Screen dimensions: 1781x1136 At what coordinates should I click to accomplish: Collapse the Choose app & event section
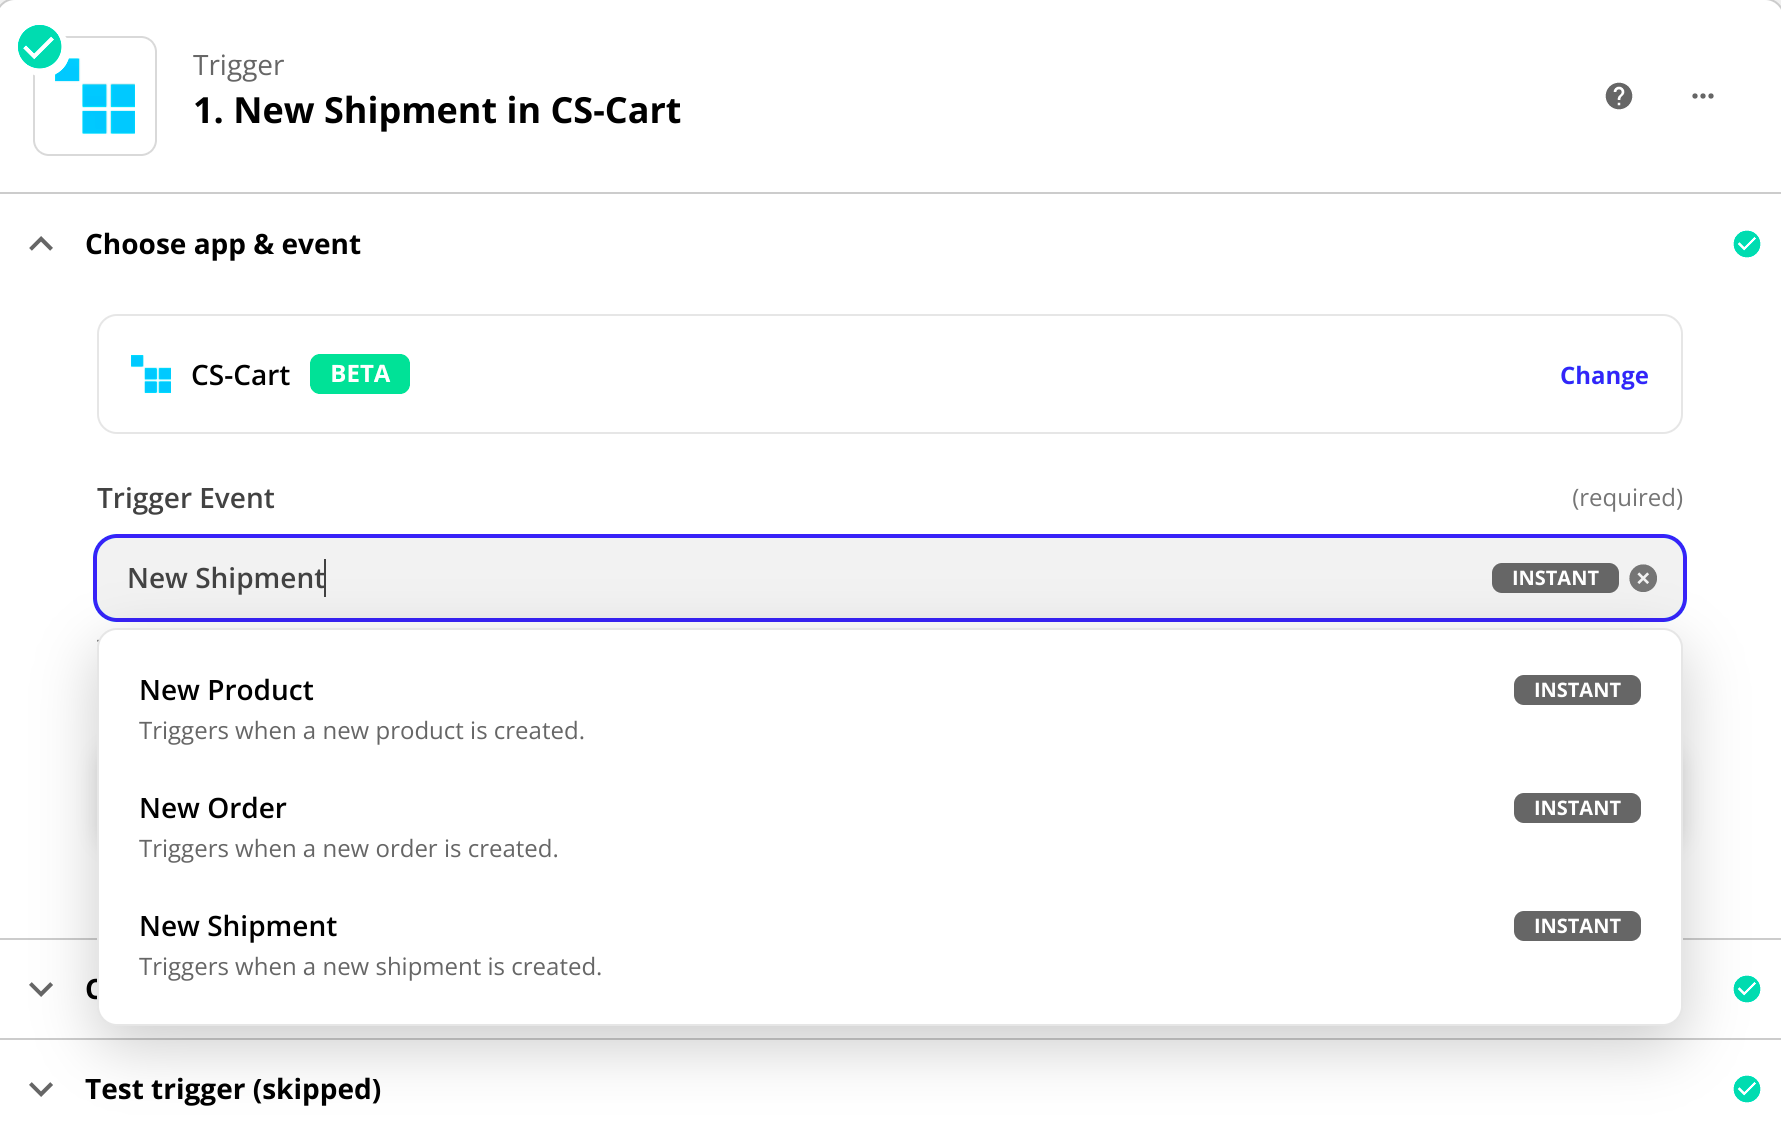(41, 244)
